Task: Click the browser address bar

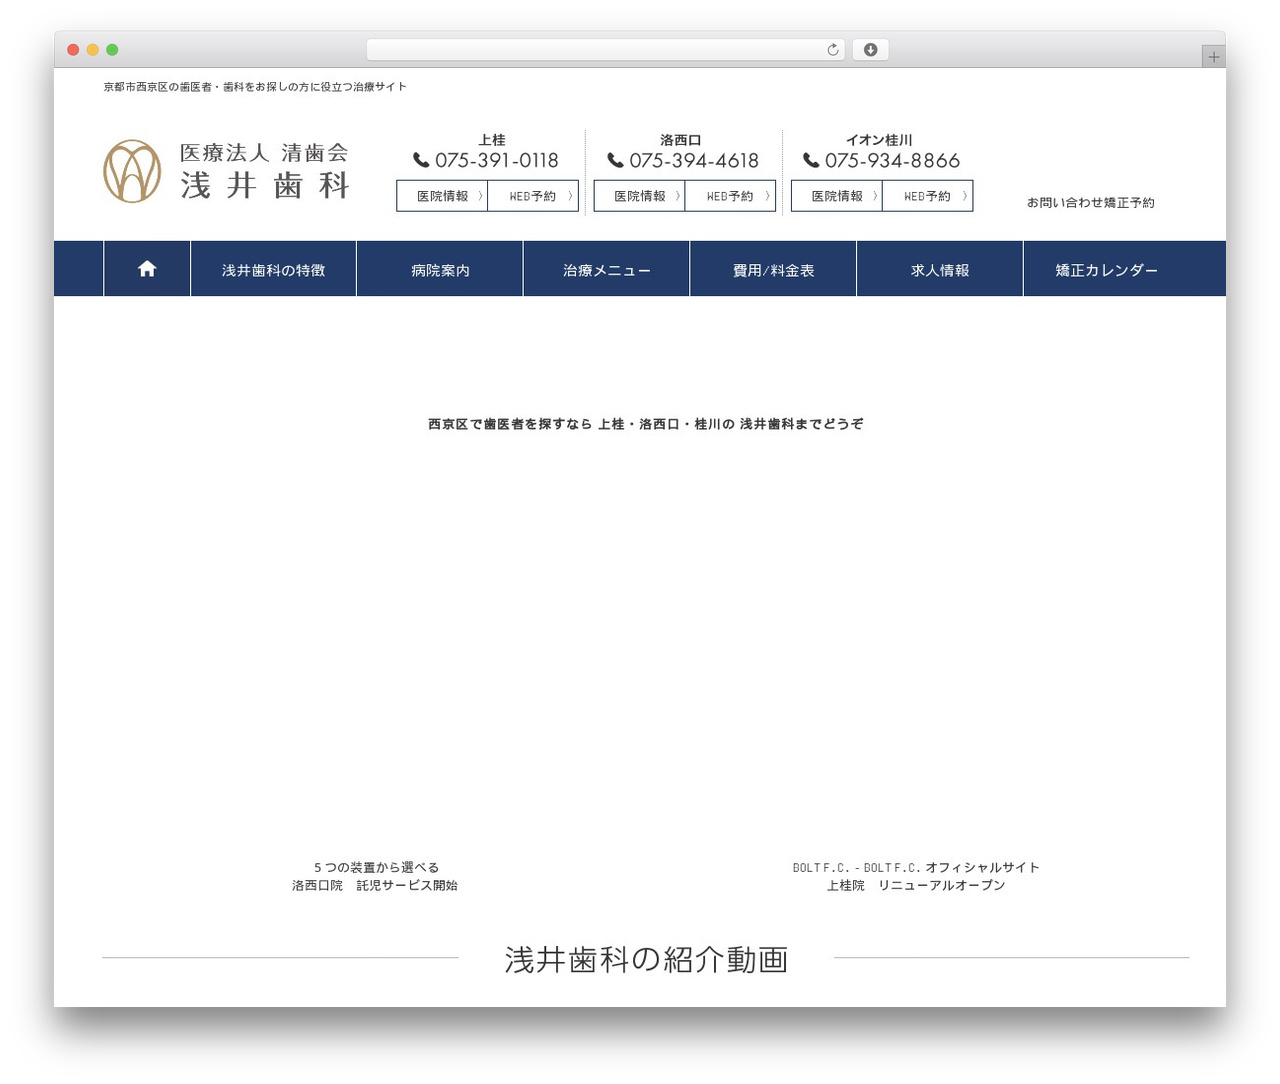Action: (605, 50)
